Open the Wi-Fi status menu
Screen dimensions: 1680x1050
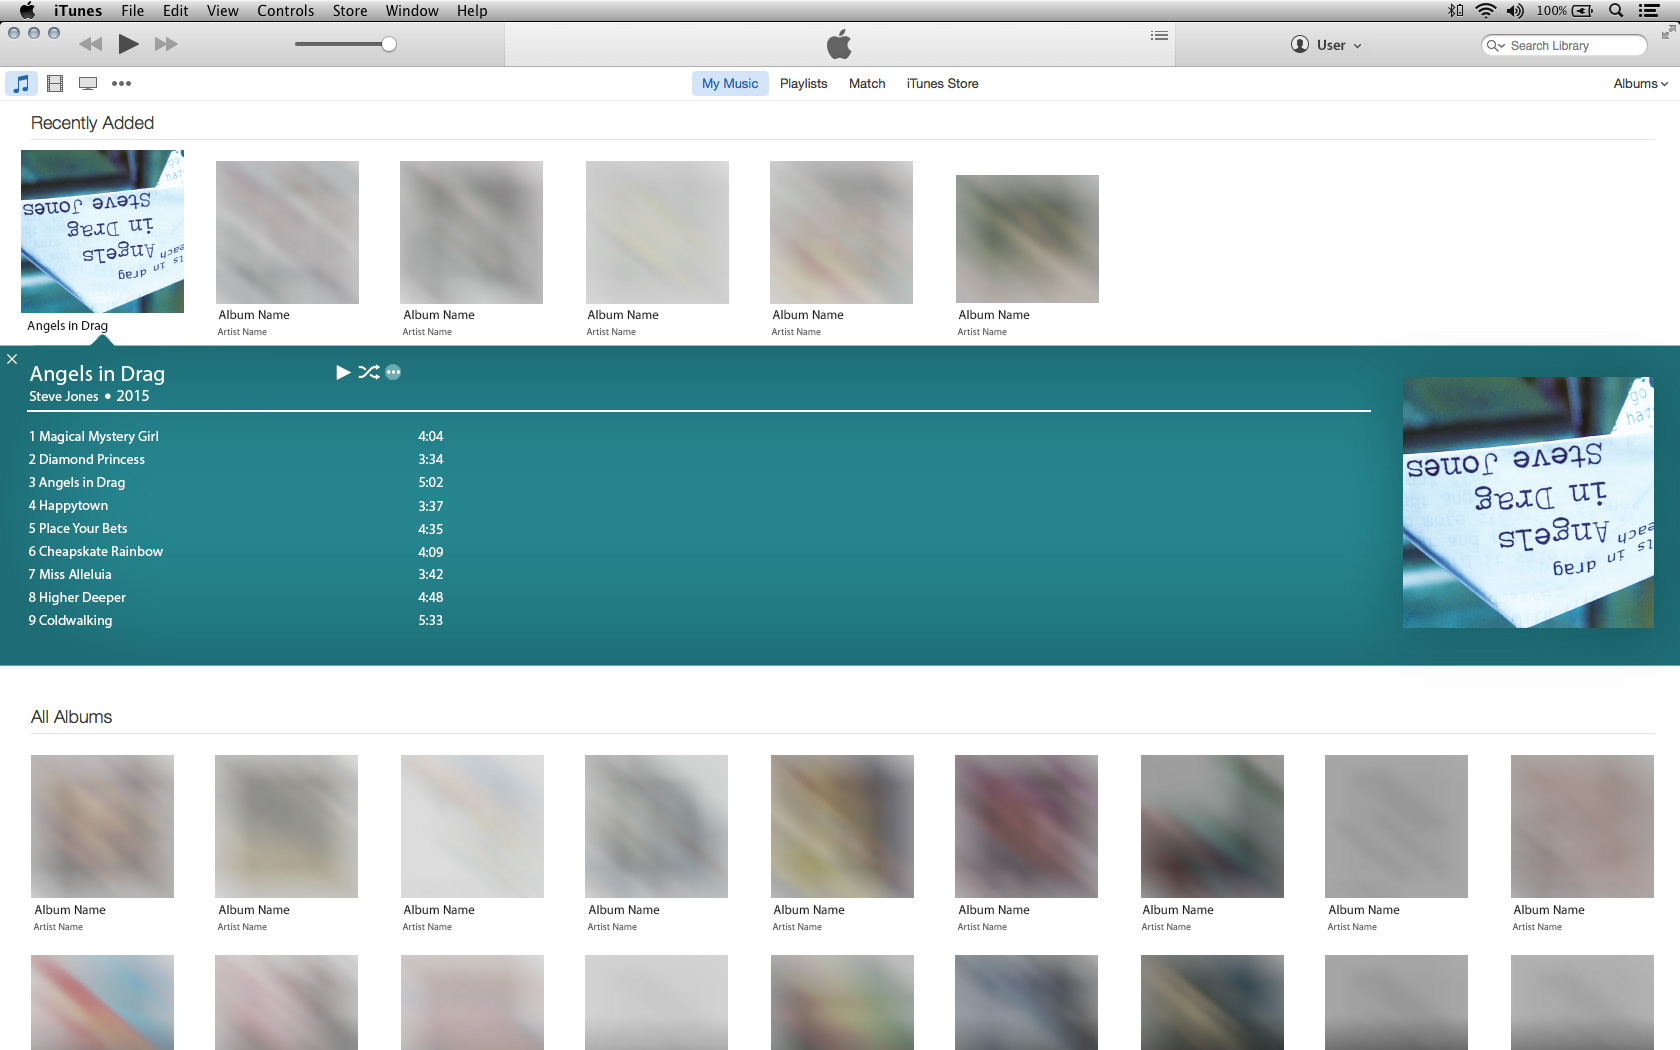click(1486, 11)
